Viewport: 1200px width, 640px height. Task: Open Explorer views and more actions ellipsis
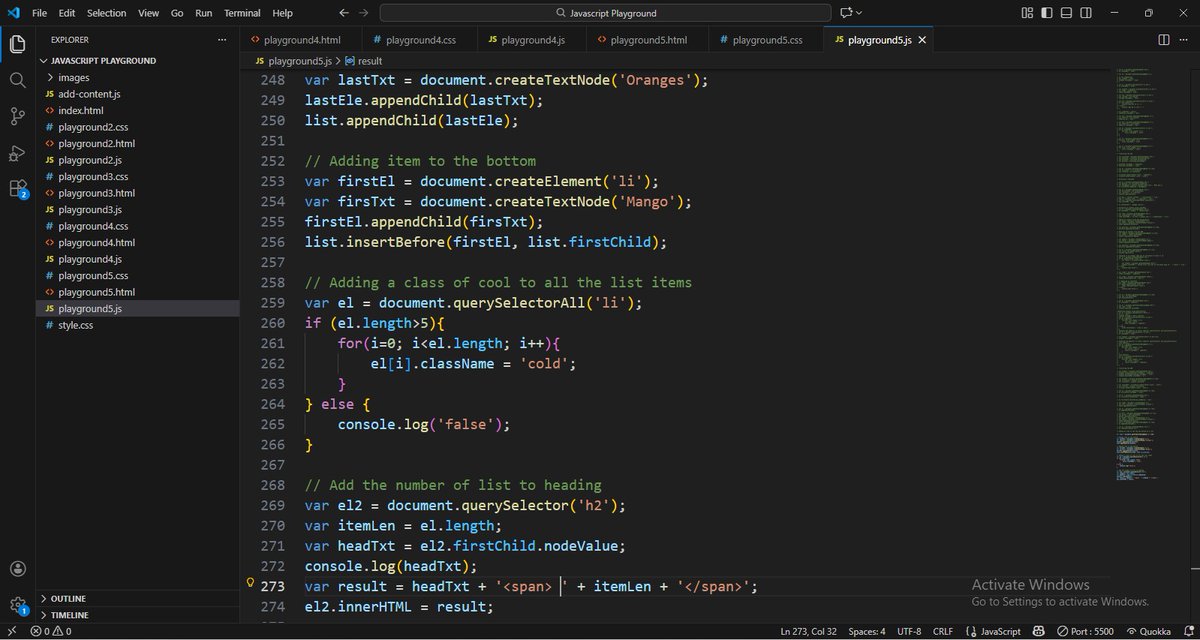pyautogui.click(x=222, y=40)
